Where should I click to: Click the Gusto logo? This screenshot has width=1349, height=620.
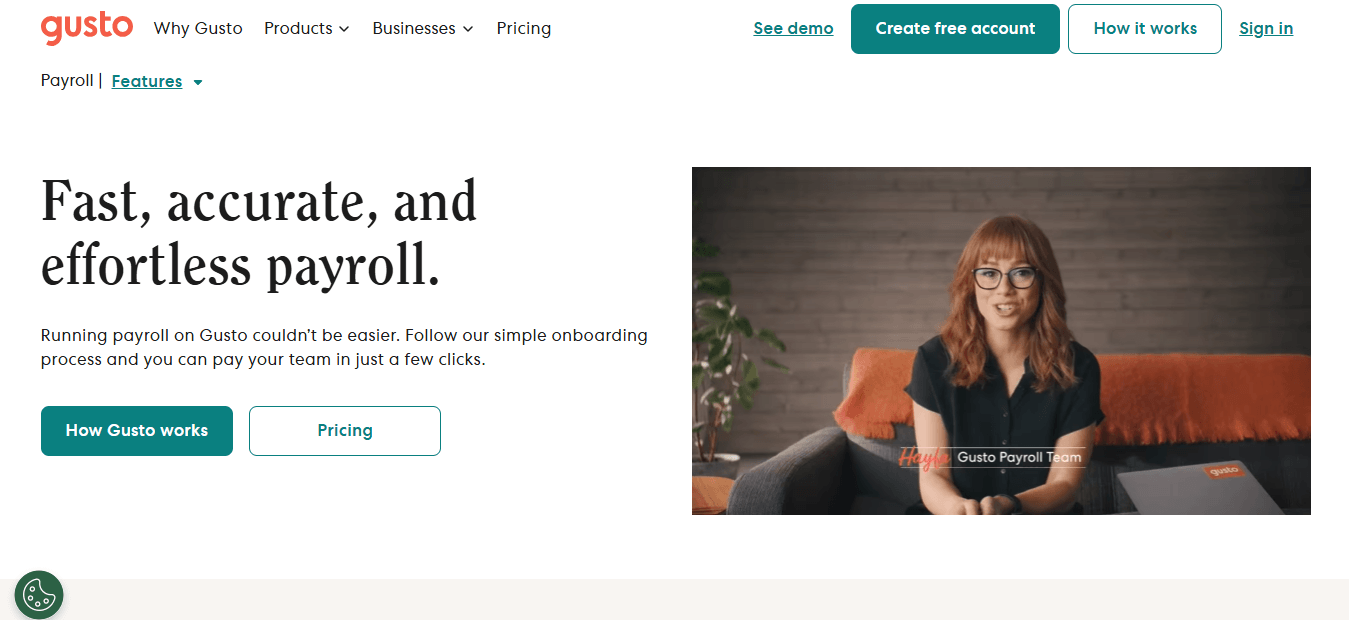[87, 28]
